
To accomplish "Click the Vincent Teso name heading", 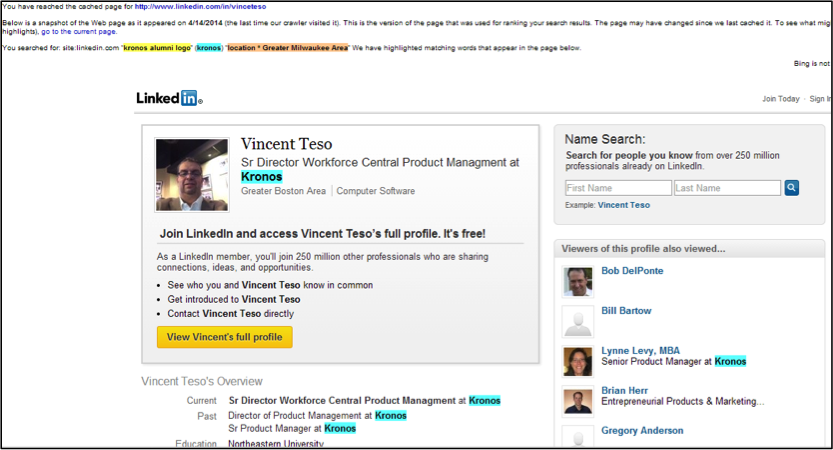I will pyautogui.click(x=286, y=144).
